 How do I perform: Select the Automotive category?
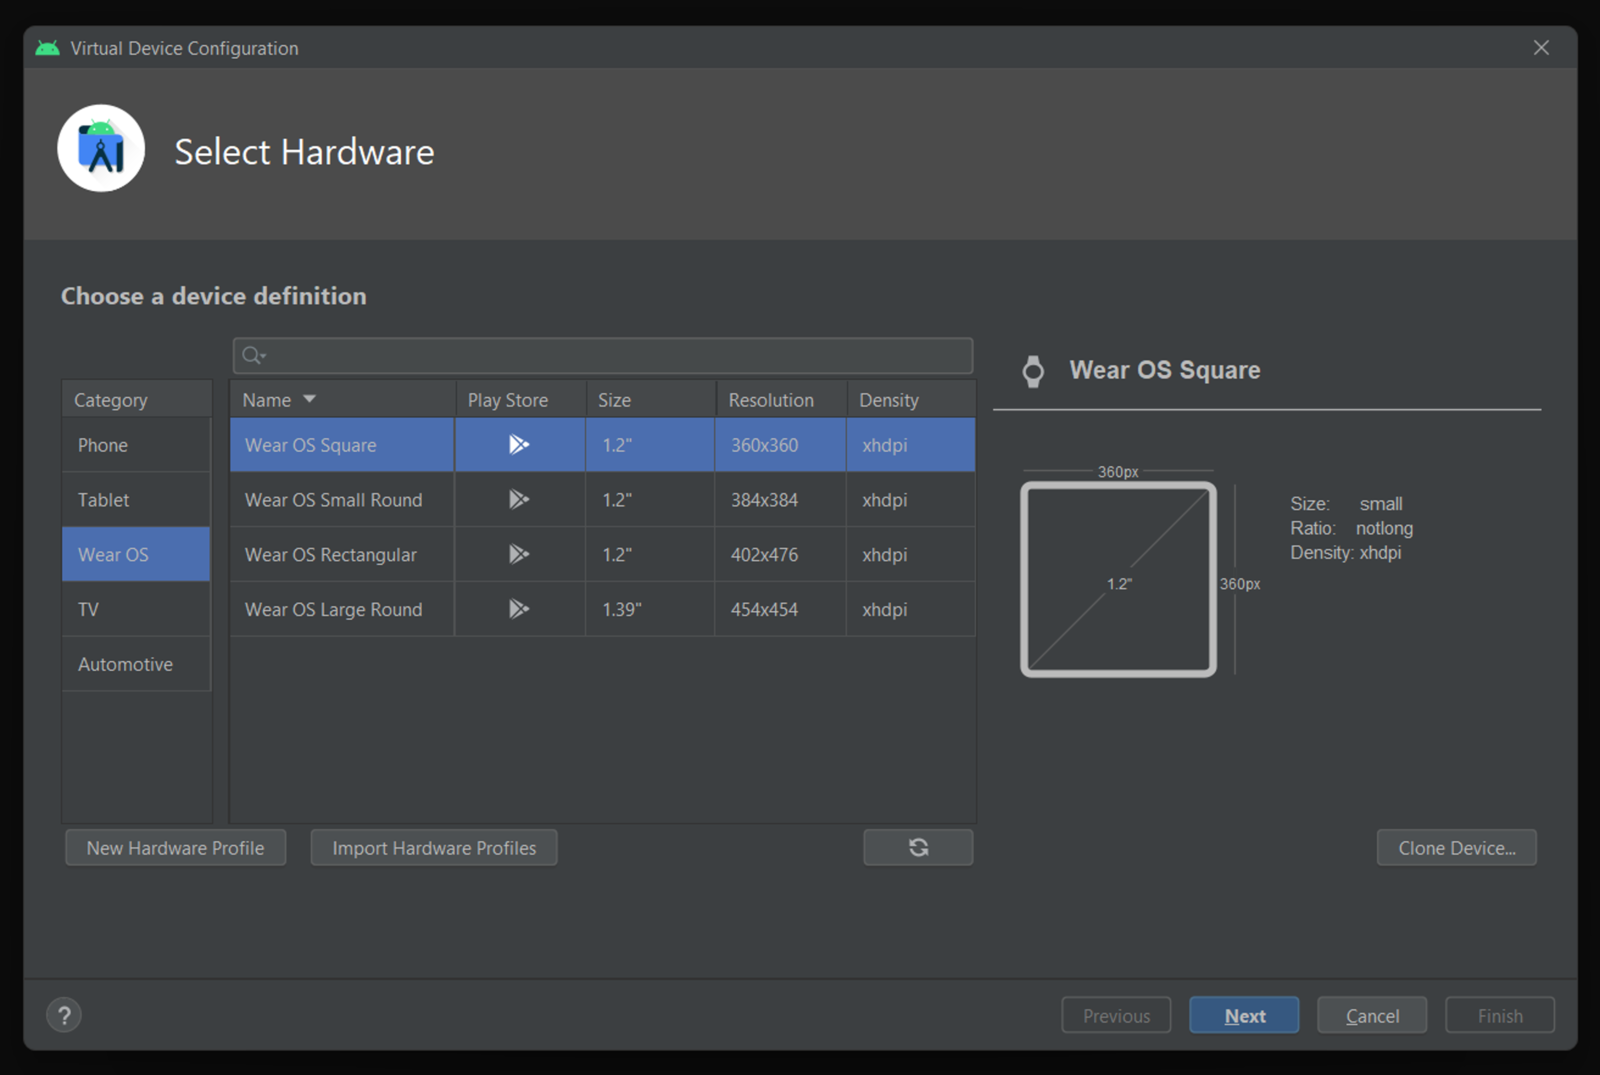click(136, 664)
